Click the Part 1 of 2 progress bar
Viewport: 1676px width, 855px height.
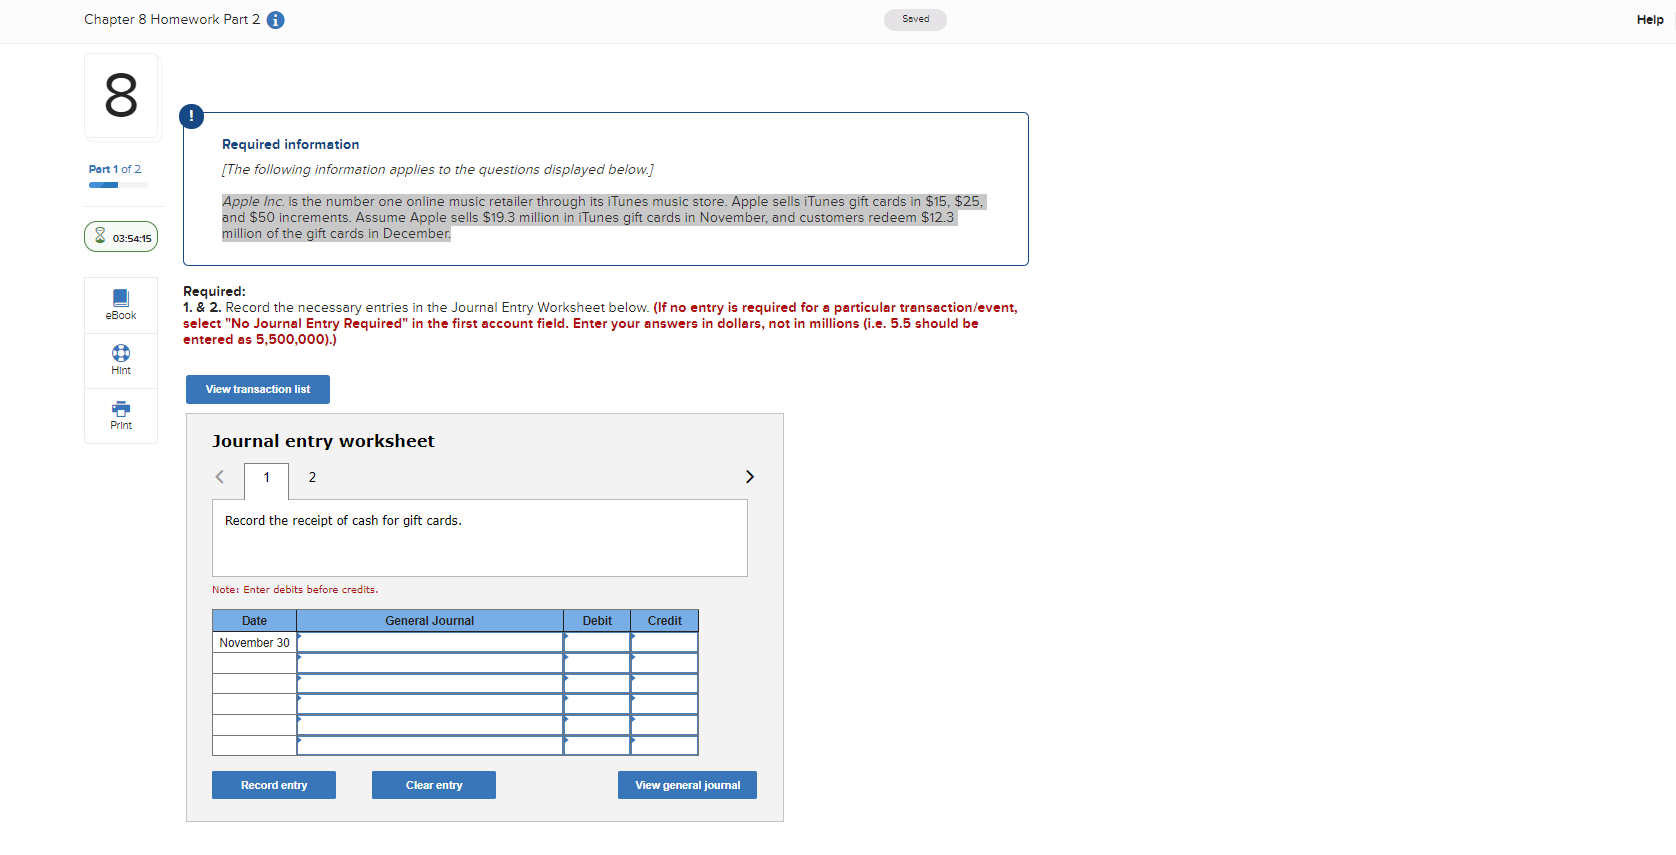point(118,185)
